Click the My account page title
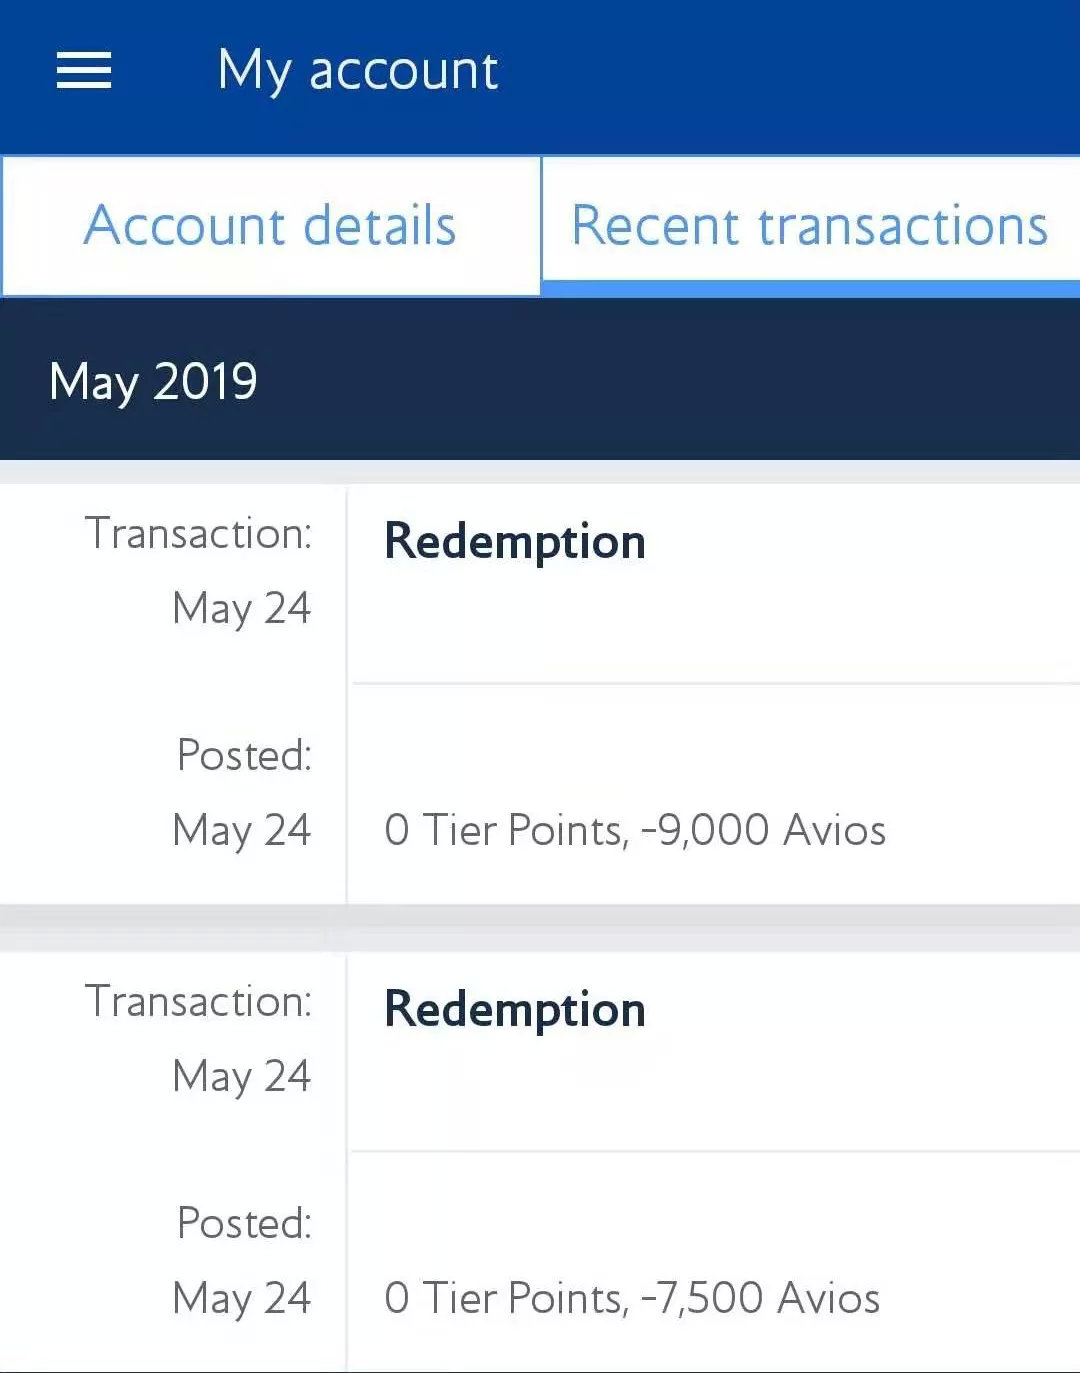 [x=358, y=70]
